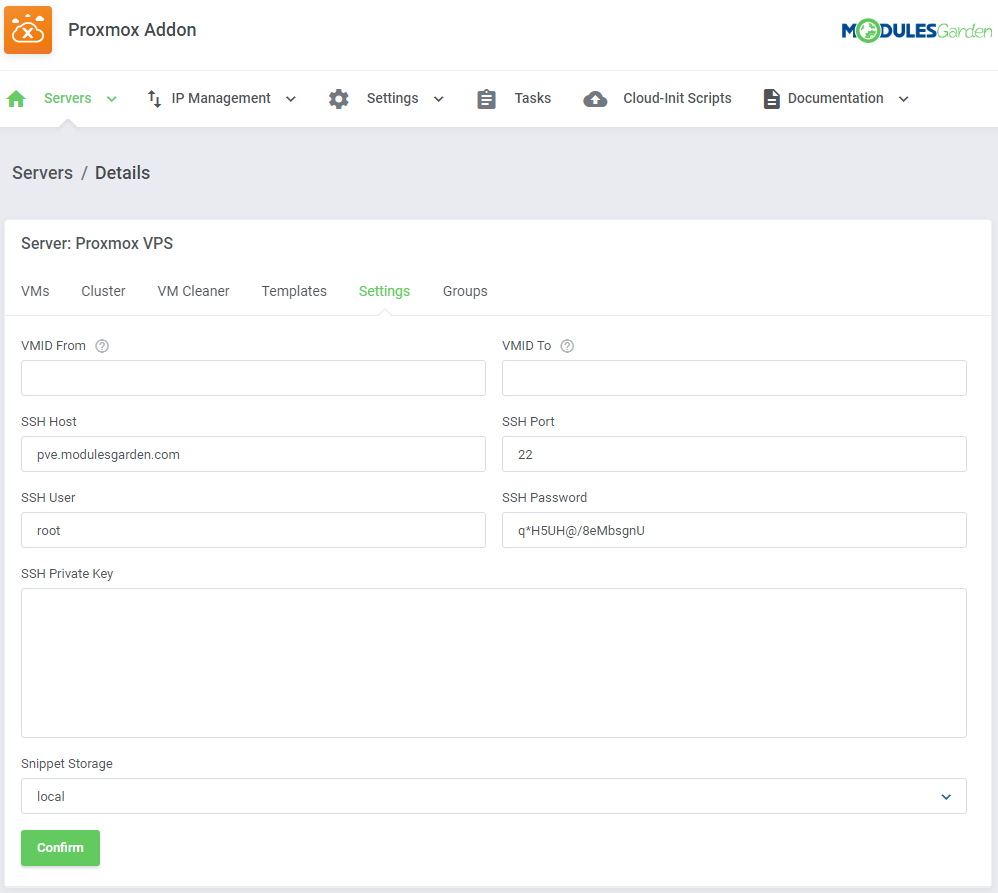Click the VMID From help icon

(102, 346)
